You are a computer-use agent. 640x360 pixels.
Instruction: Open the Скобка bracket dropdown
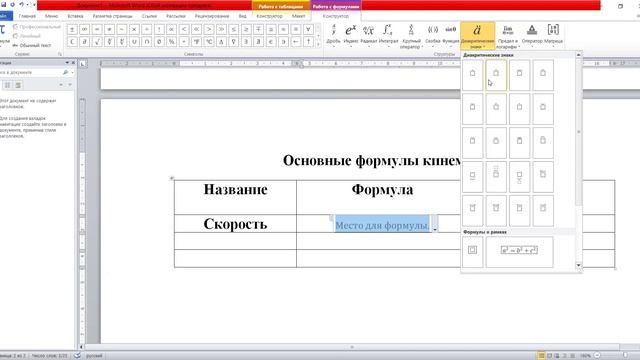[433, 36]
